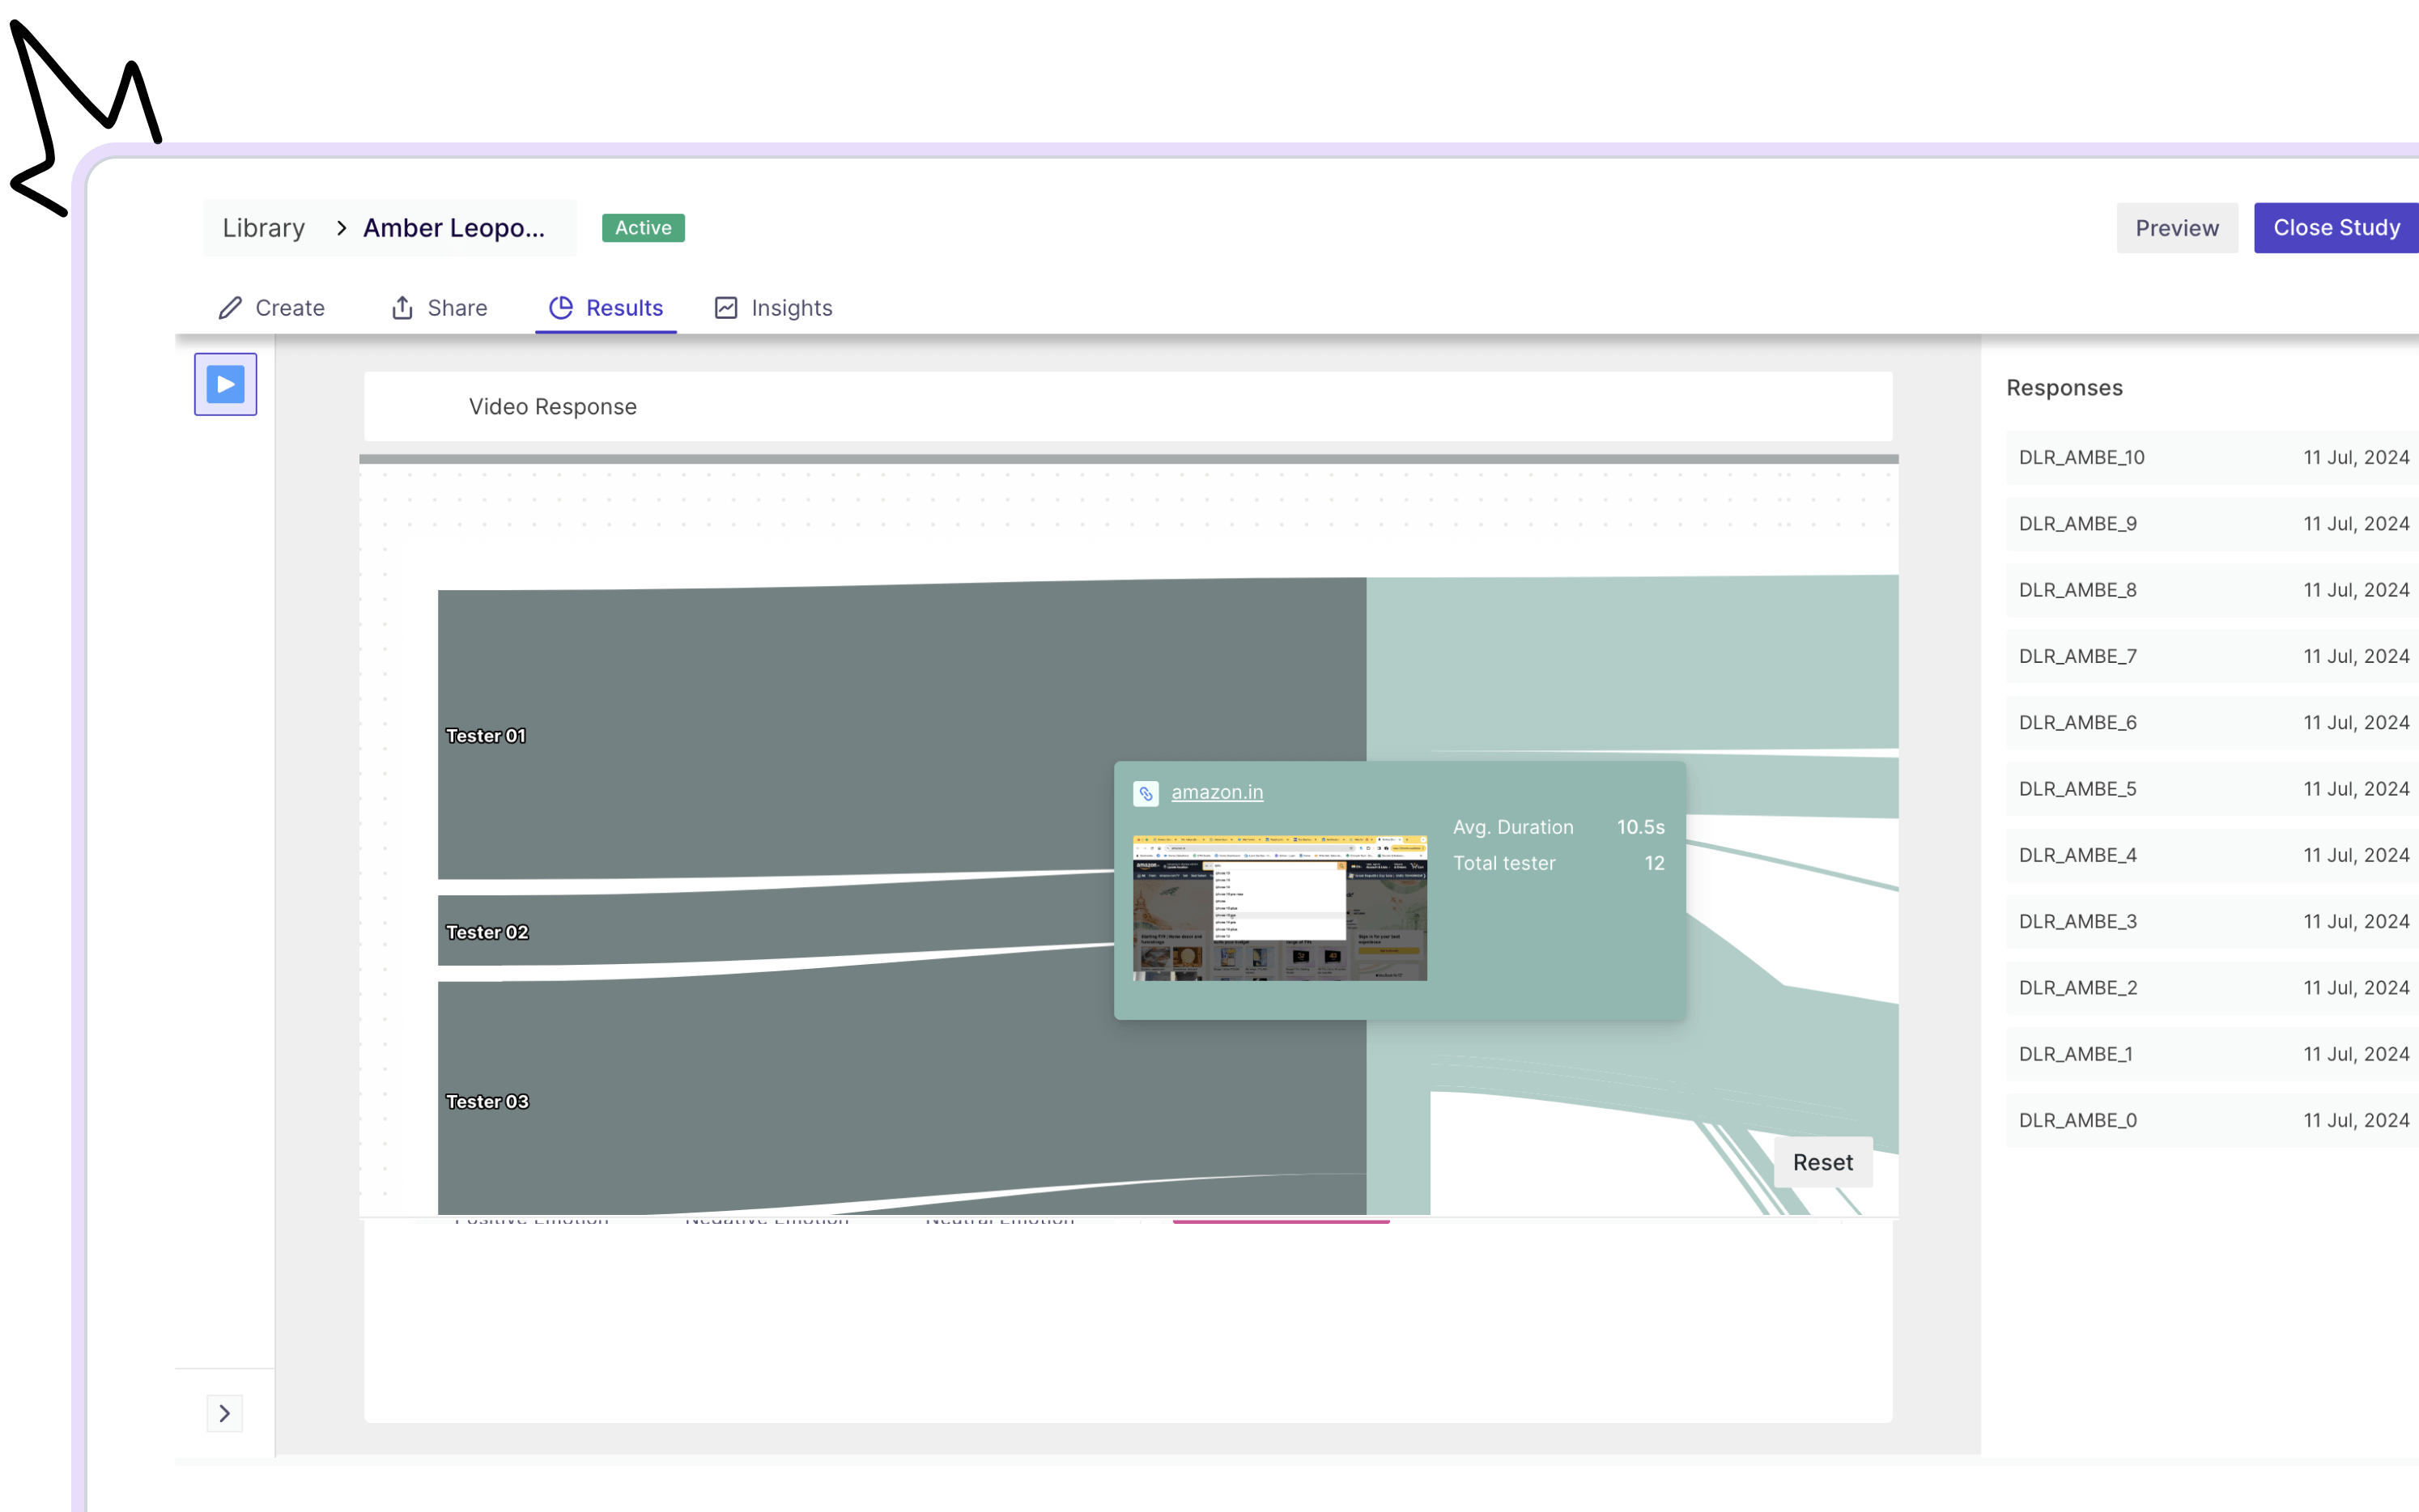Open response DLR_AMBE_10
Screen dimensions: 2419x1512
pyautogui.click(x=2212, y=457)
